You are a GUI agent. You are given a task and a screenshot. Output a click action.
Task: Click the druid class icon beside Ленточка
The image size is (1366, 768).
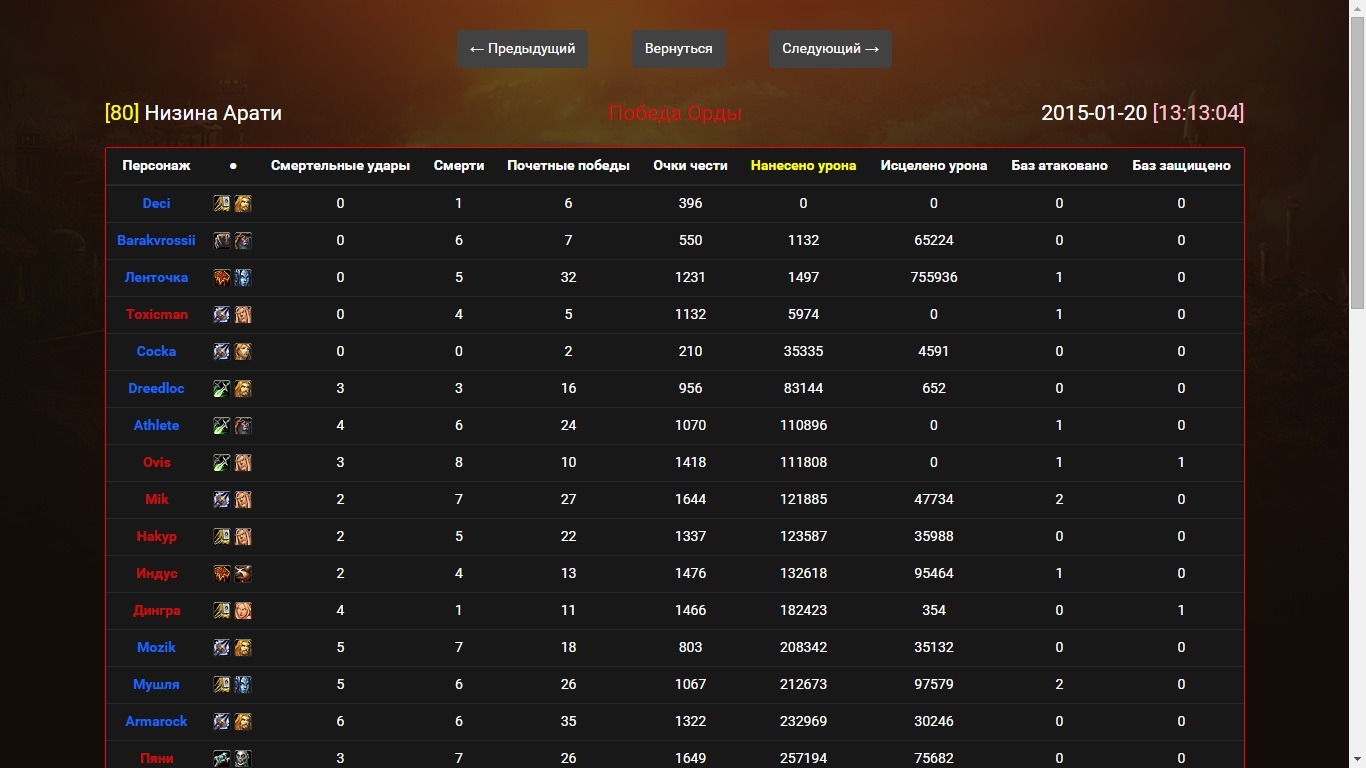click(222, 278)
